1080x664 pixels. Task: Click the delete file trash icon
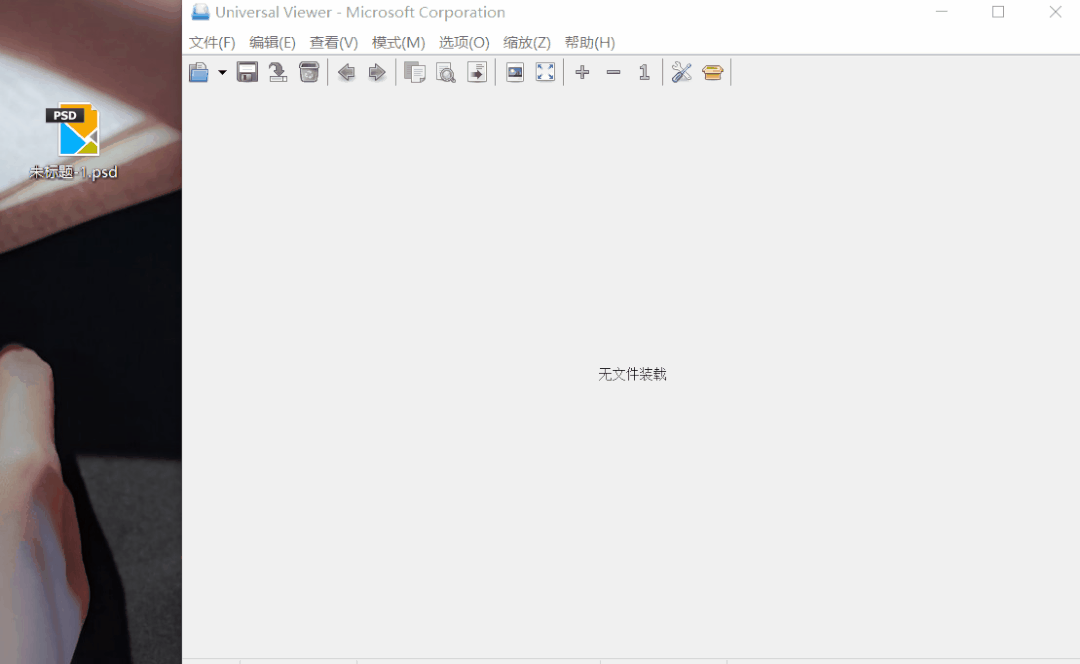click(309, 72)
